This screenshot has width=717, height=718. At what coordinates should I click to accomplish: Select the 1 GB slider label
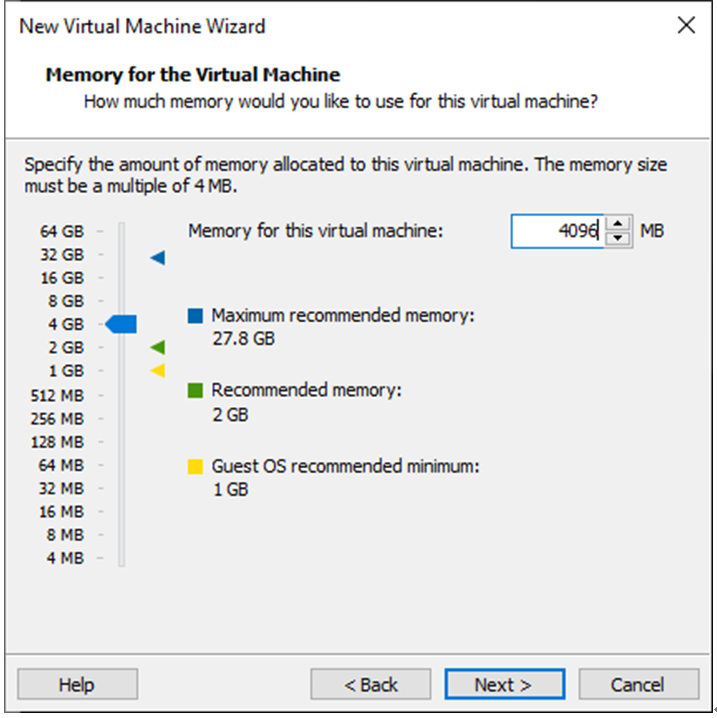(x=66, y=371)
